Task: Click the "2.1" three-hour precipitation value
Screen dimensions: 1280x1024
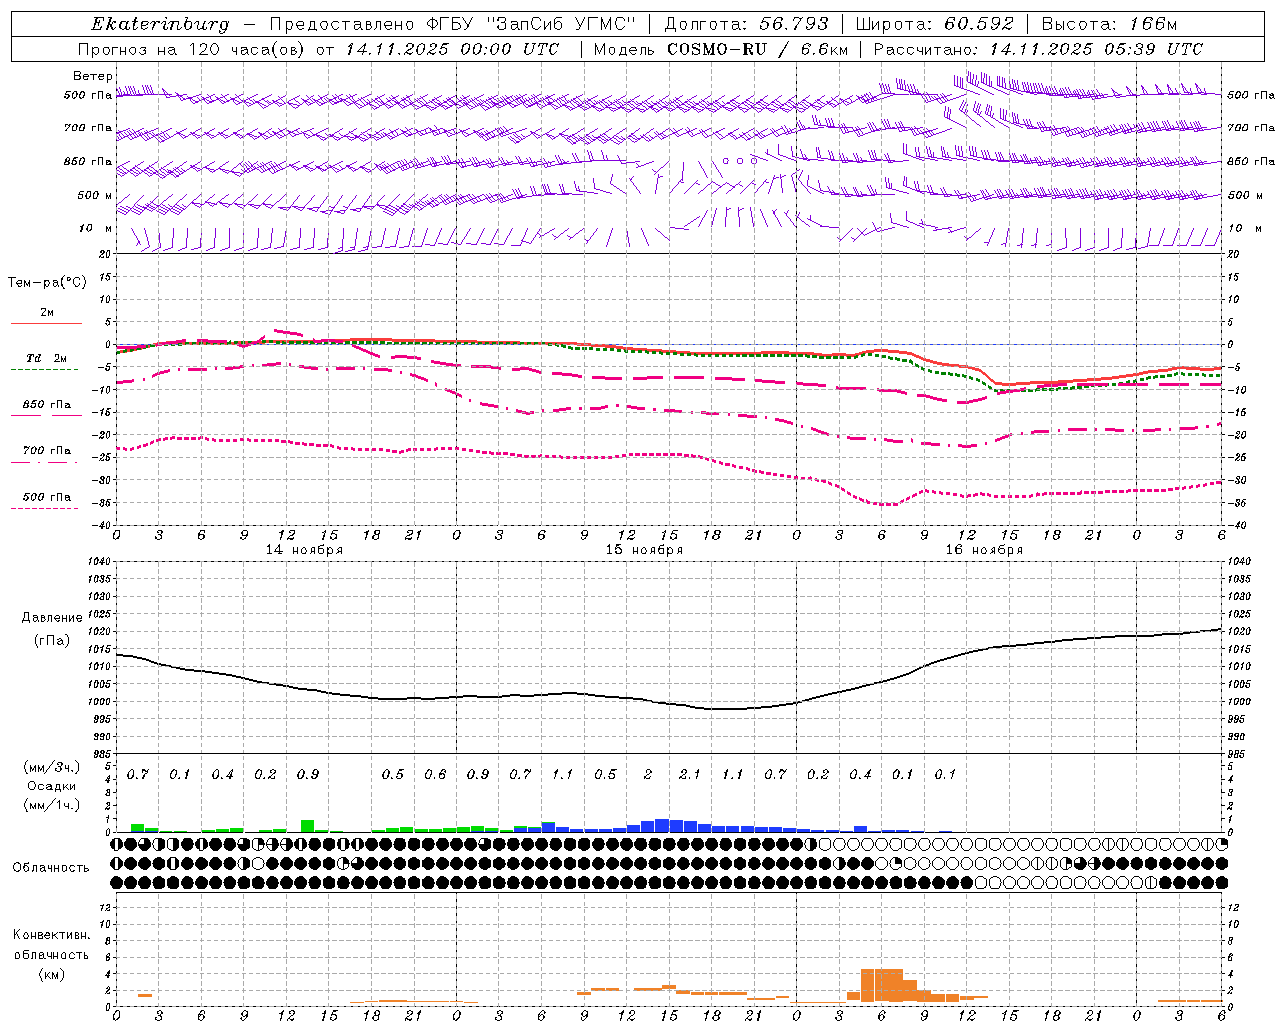Action: point(690,774)
